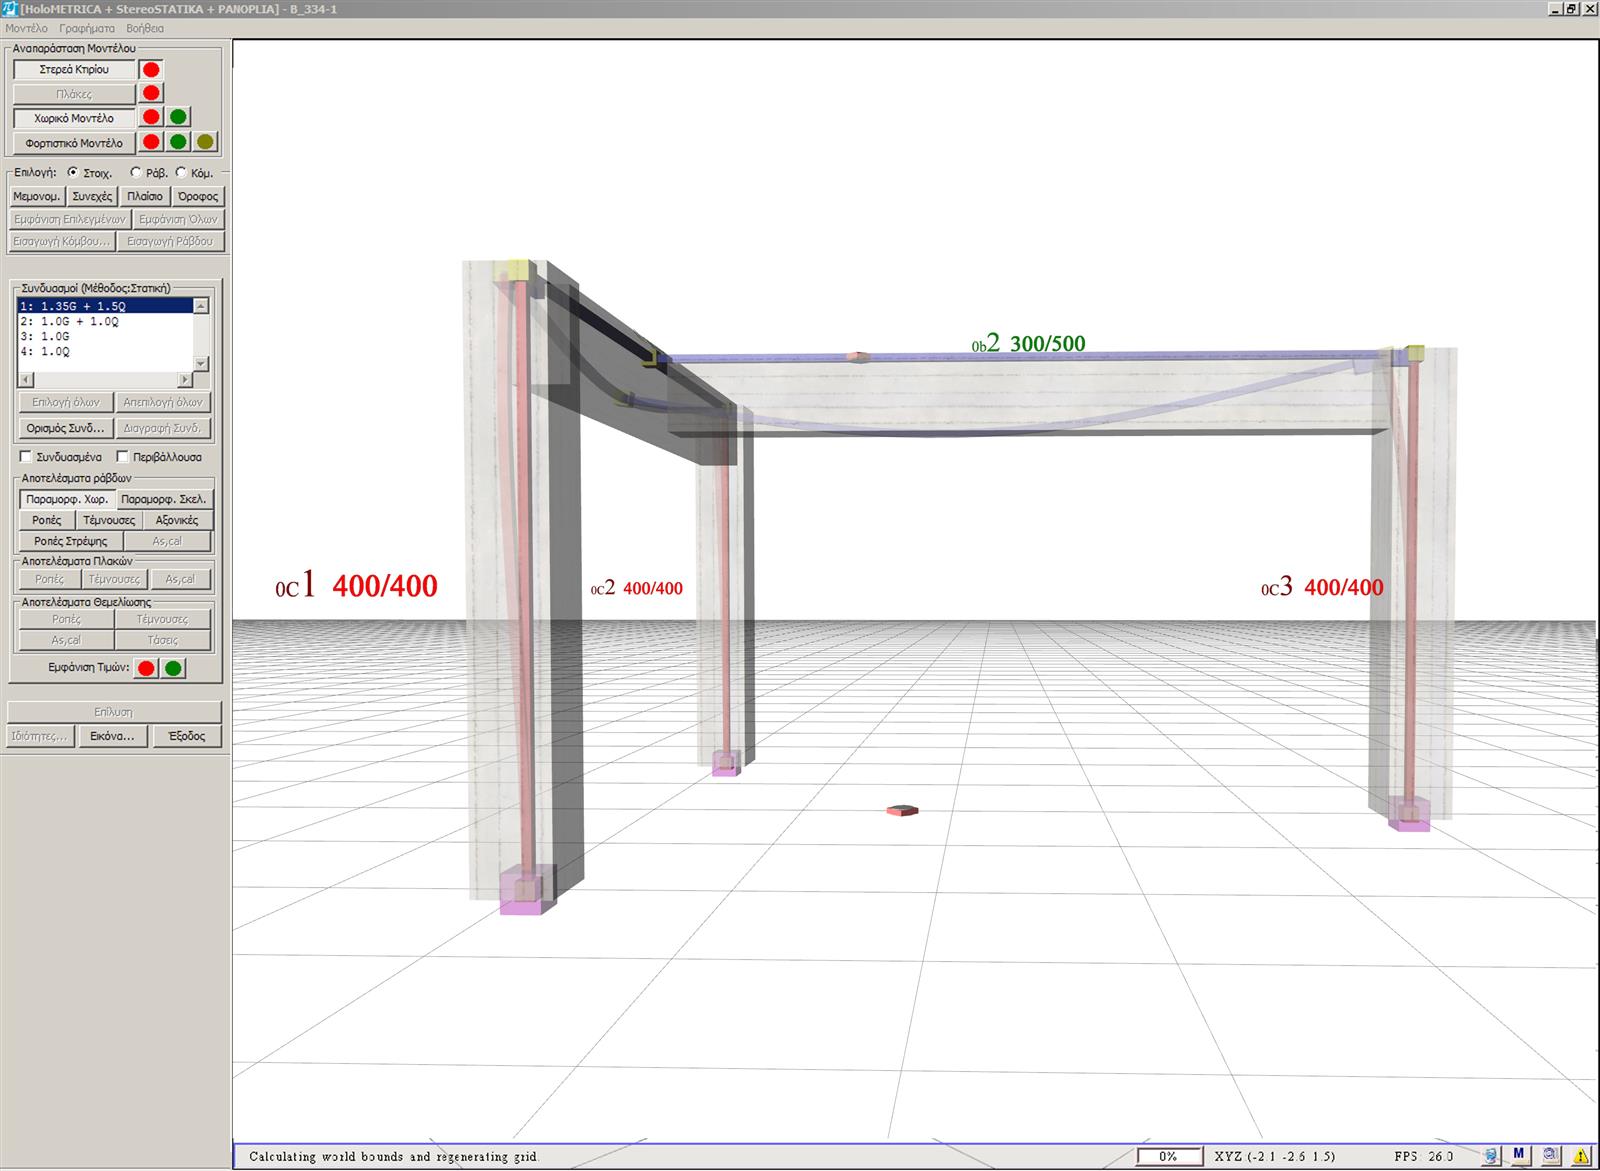The height and width of the screenshot is (1171, 1600).
Task: Click the green circle beside Χωρικό Μοντέλο
Action: pos(178,118)
